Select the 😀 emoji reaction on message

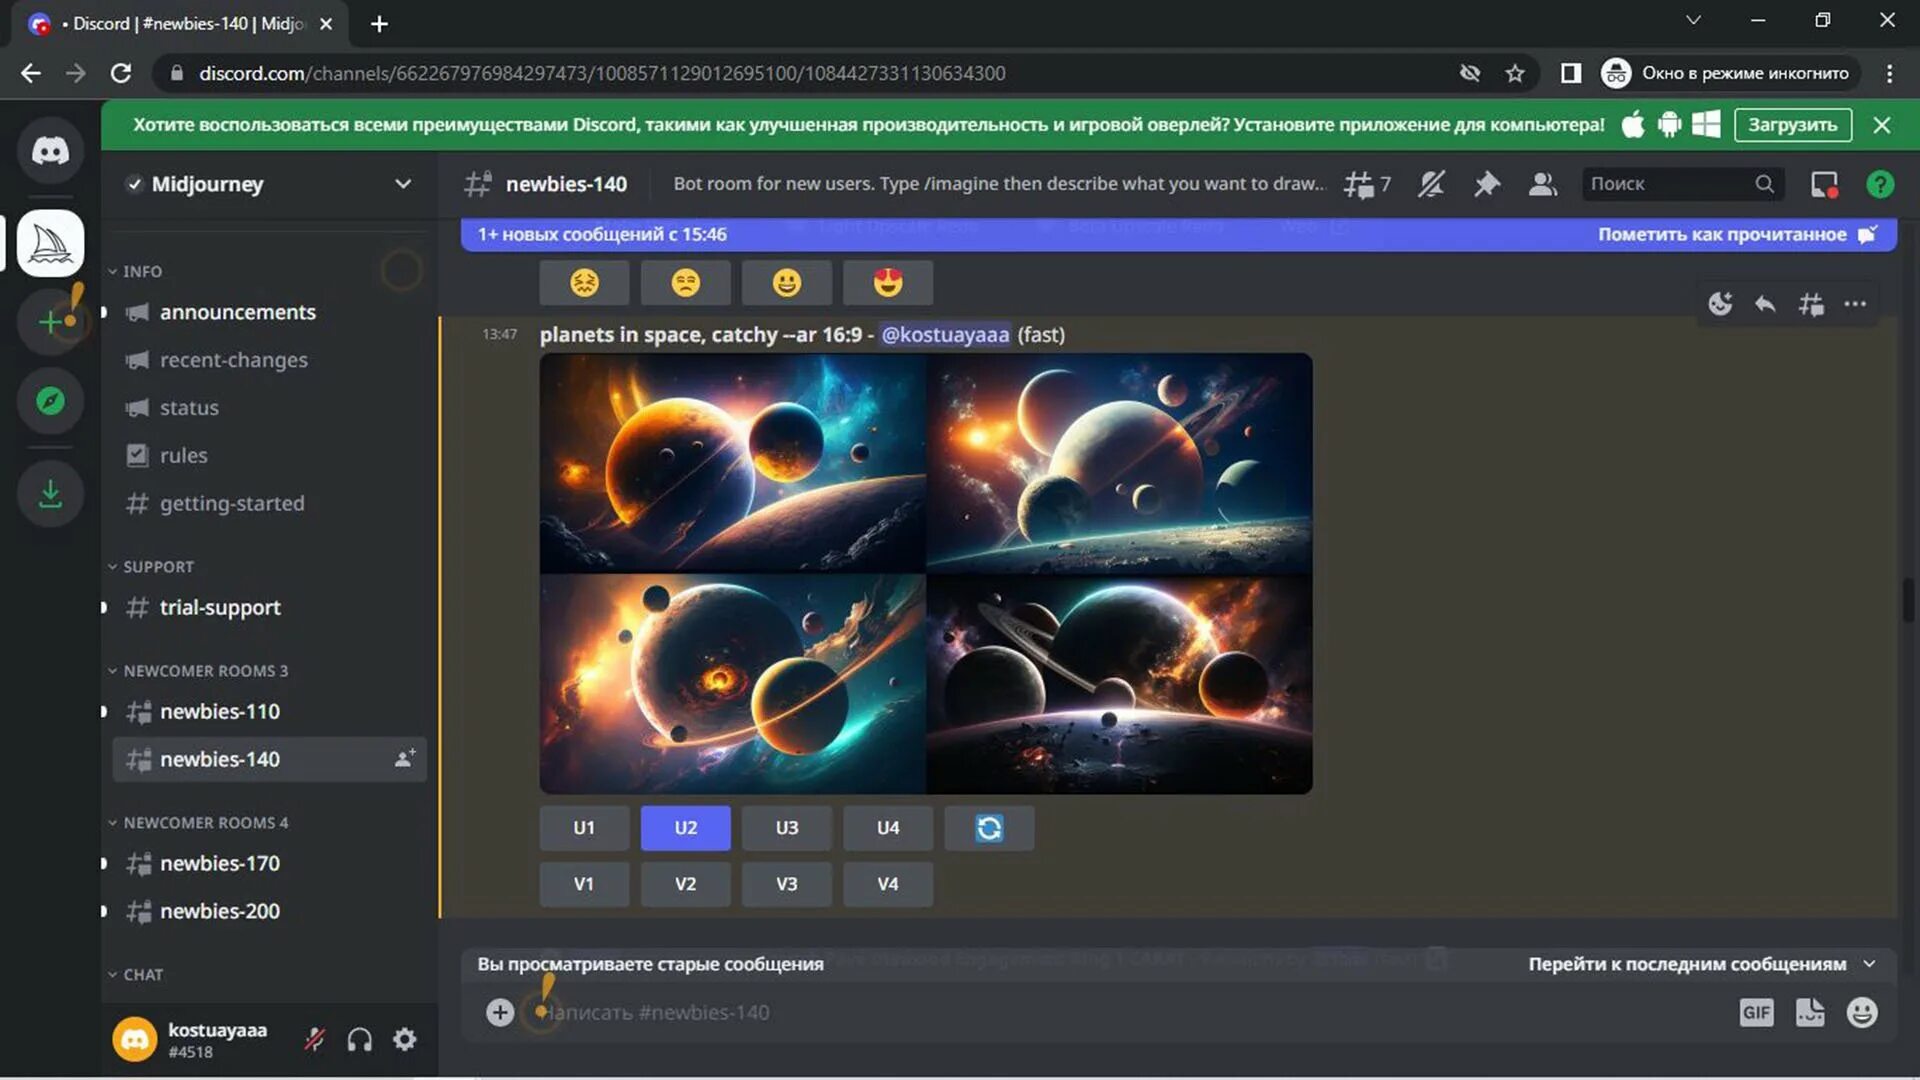point(786,282)
